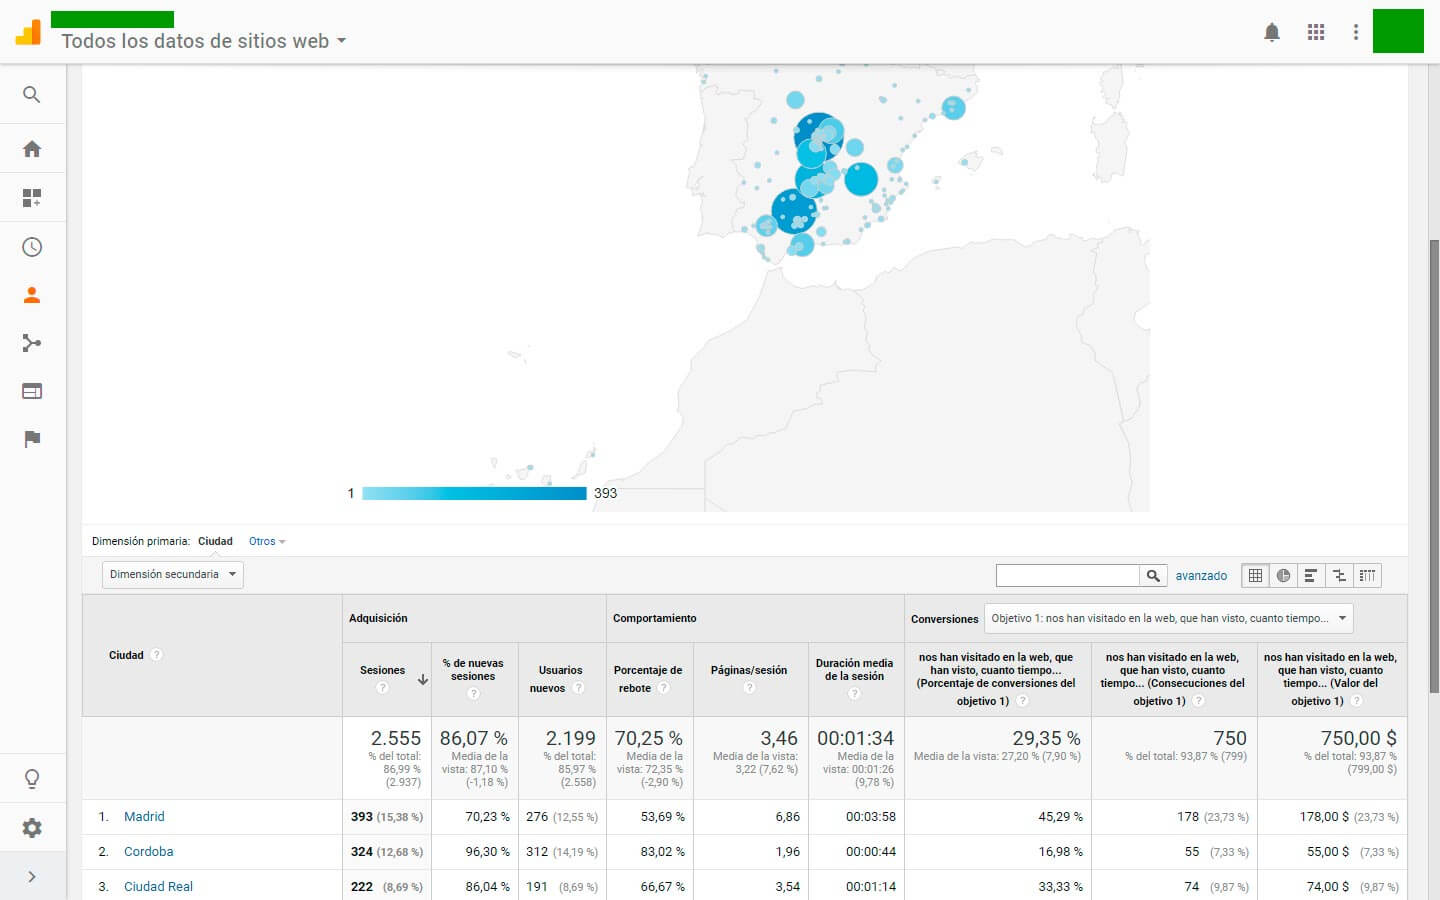This screenshot has height=900, width=1440.
Task: Open the three-dot options menu
Action: pos(1356,32)
